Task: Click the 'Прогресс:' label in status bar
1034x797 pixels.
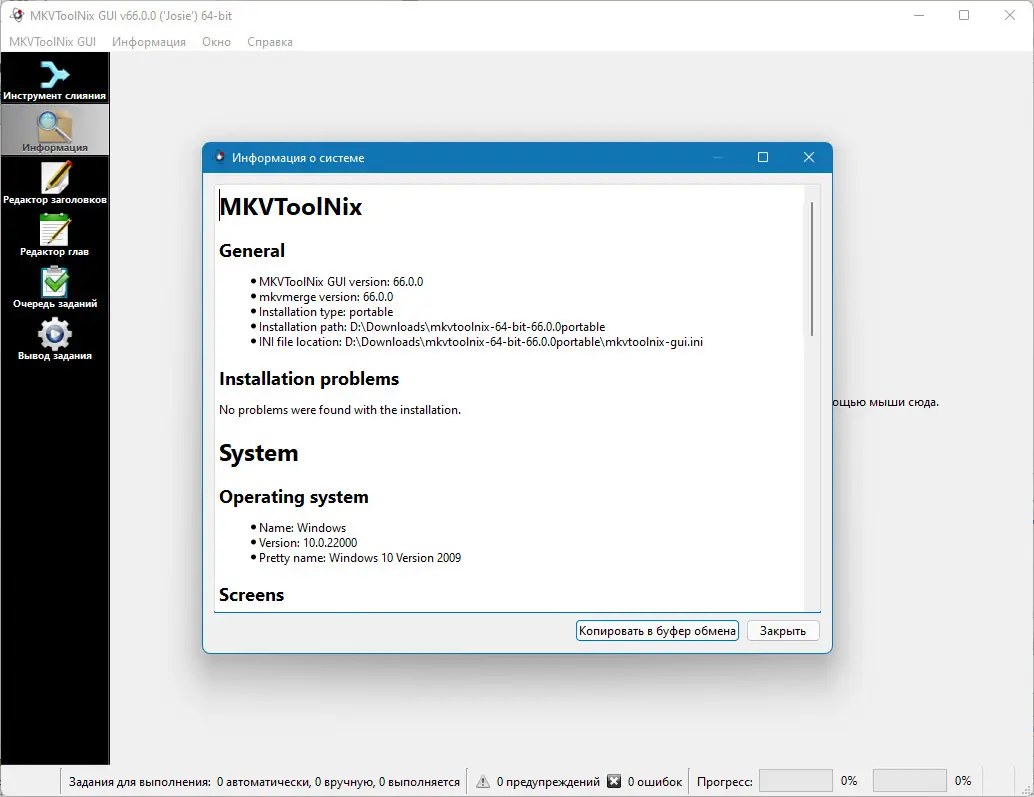Action: pyautogui.click(x=725, y=782)
